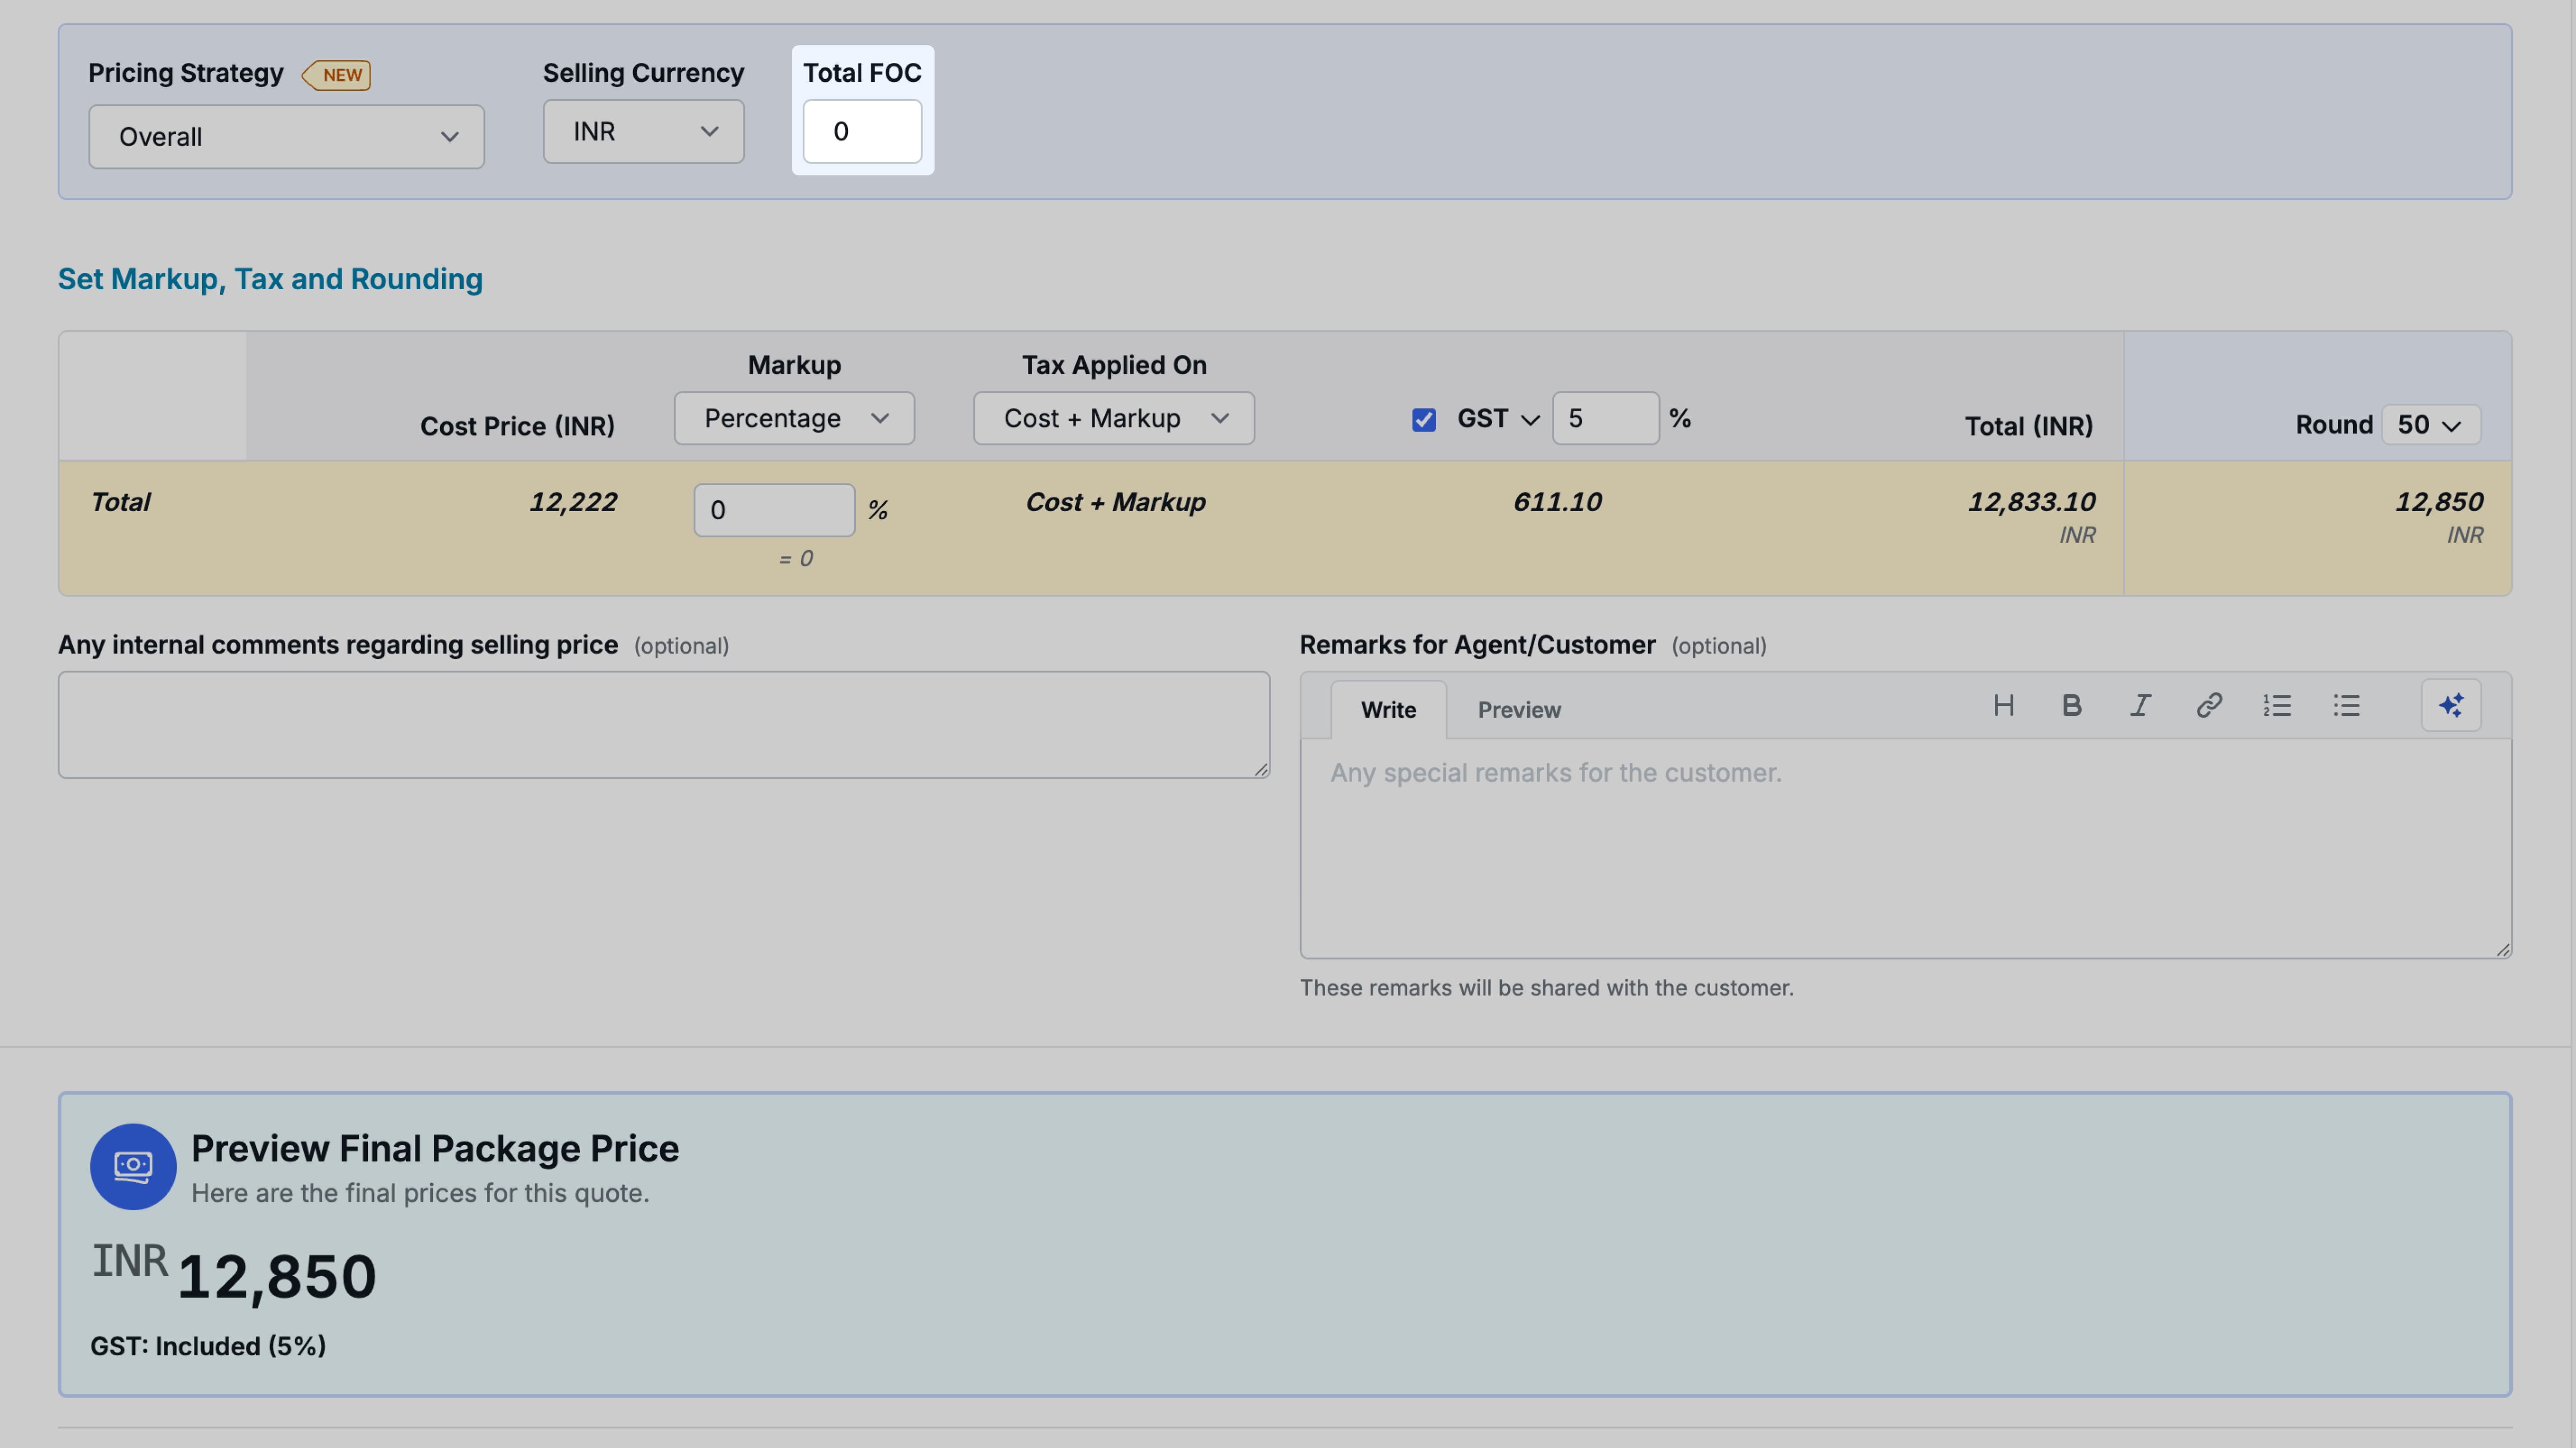
Task: Insert heading in customer remarks editor
Action: (x=2003, y=706)
